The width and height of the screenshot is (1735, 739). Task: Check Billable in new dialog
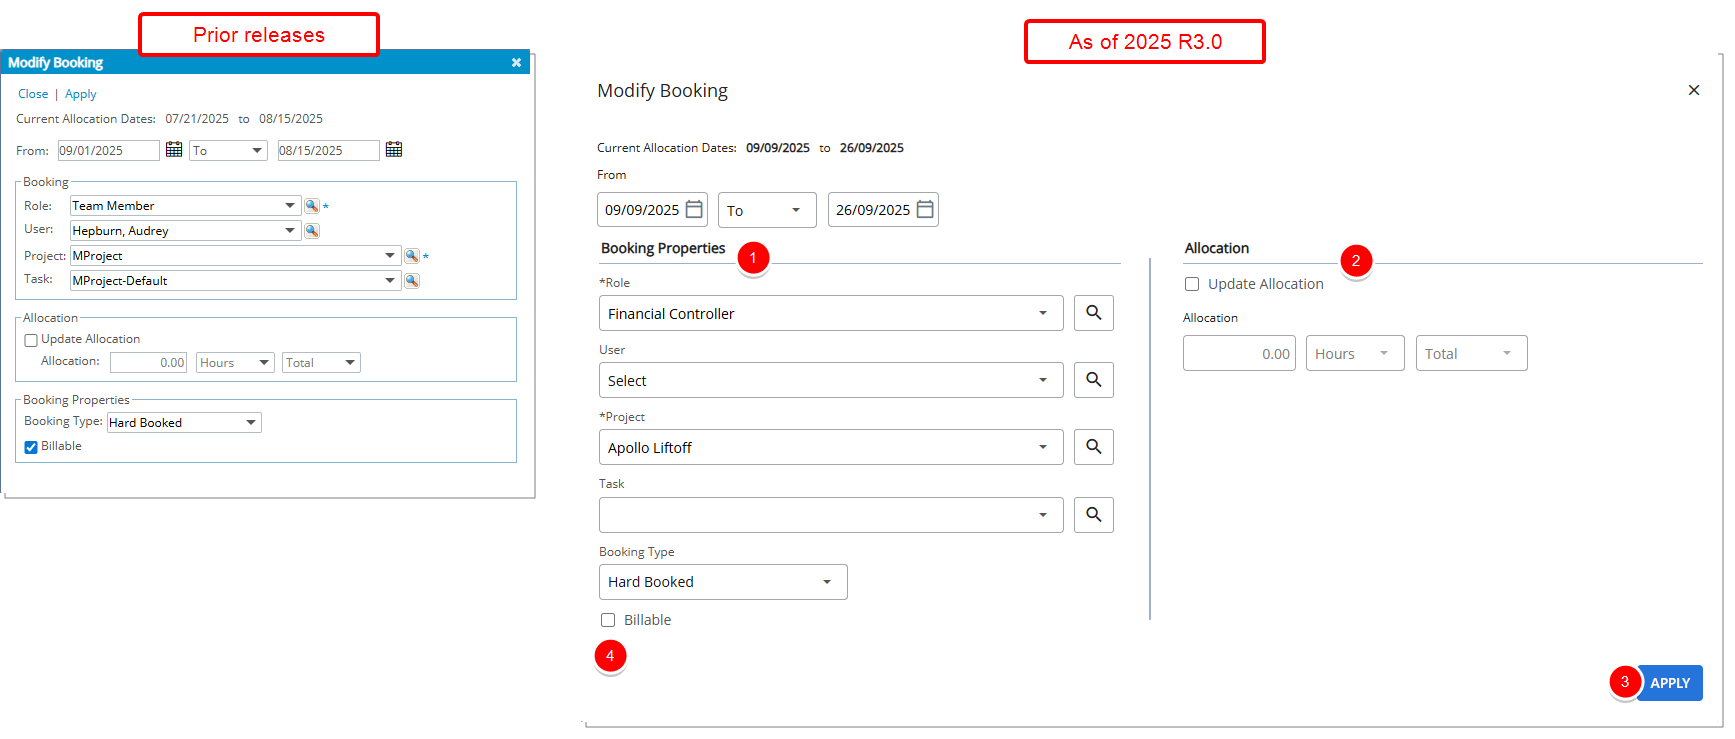(x=608, y=620)
